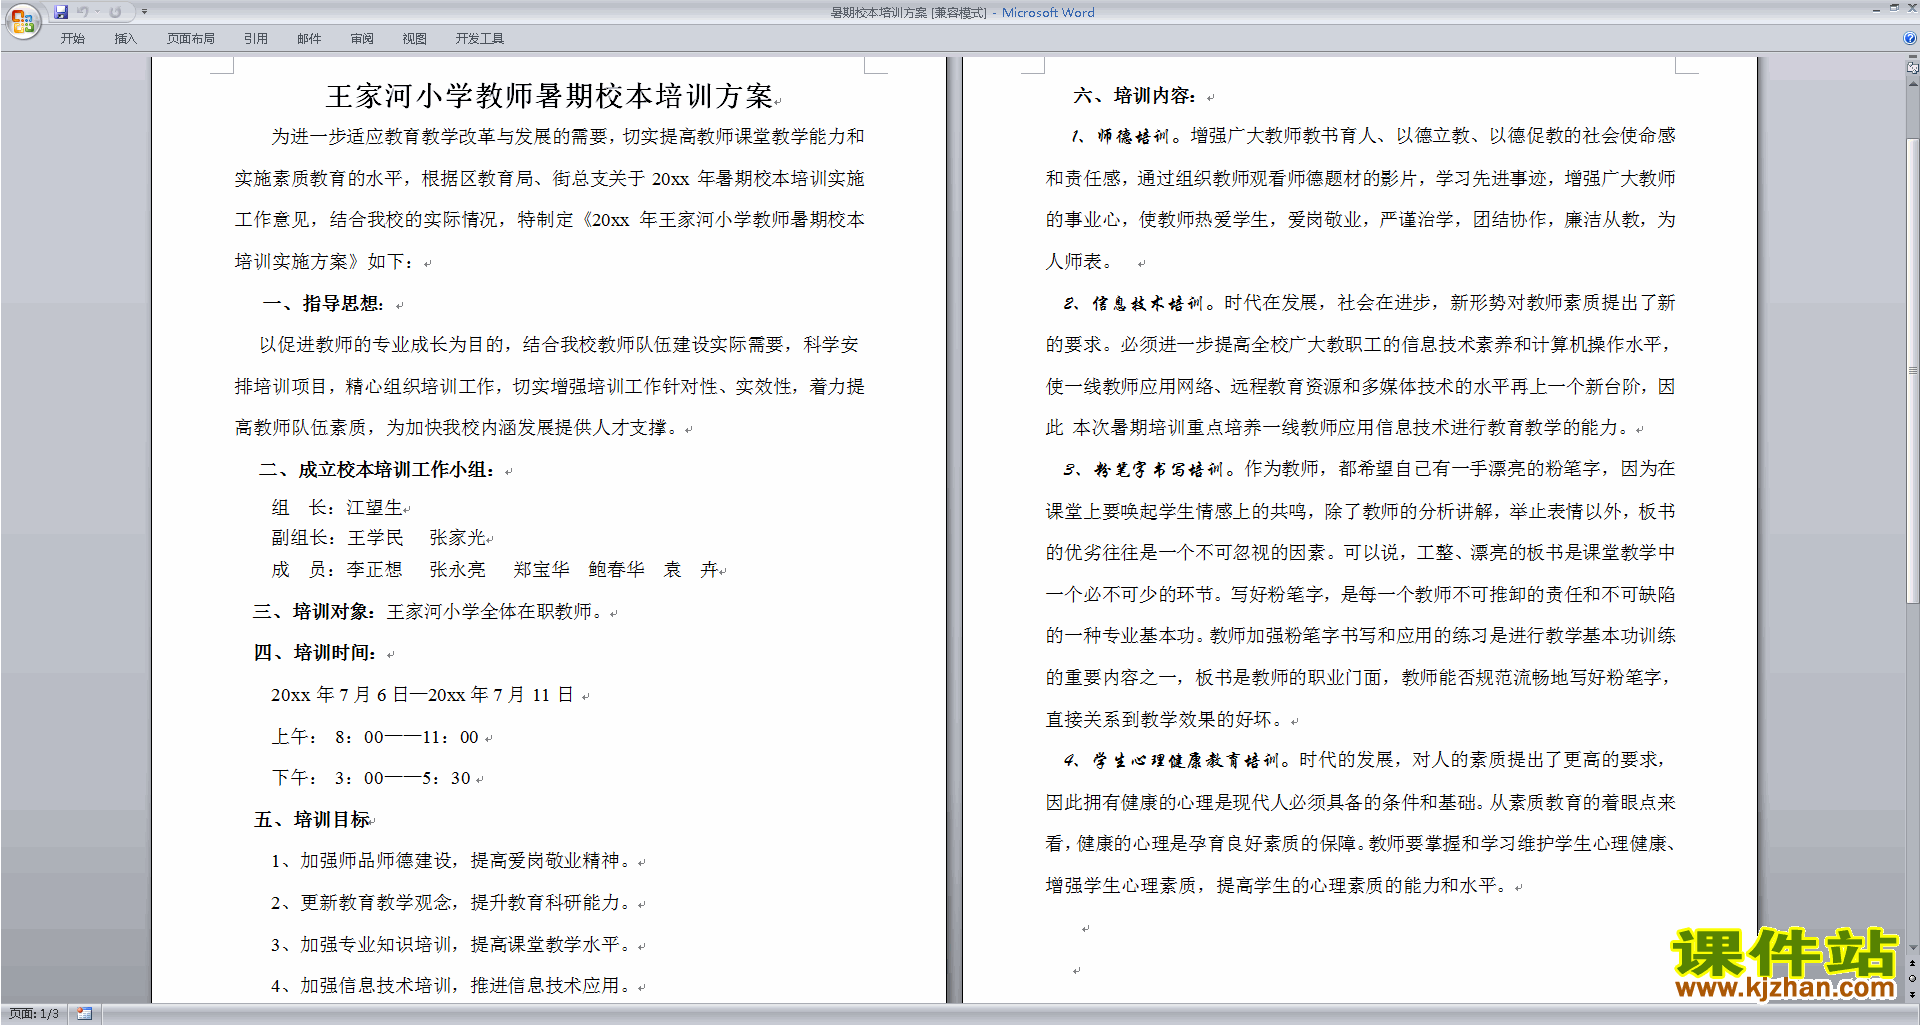
Task: Click the heading 六、培训内容: on page two
Action: pos(1135,96)
